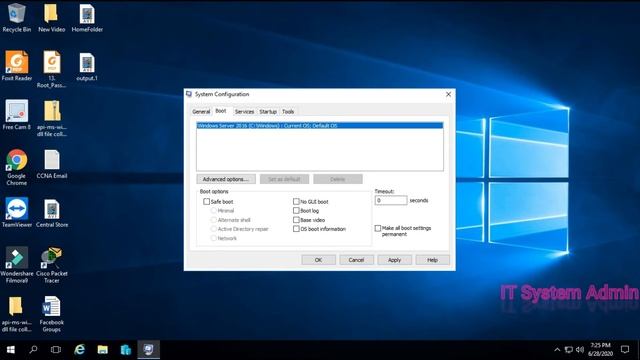The image size is (640, 360).
Task: Enable the Base video checkbox
Action: click(x=296, y=220)
